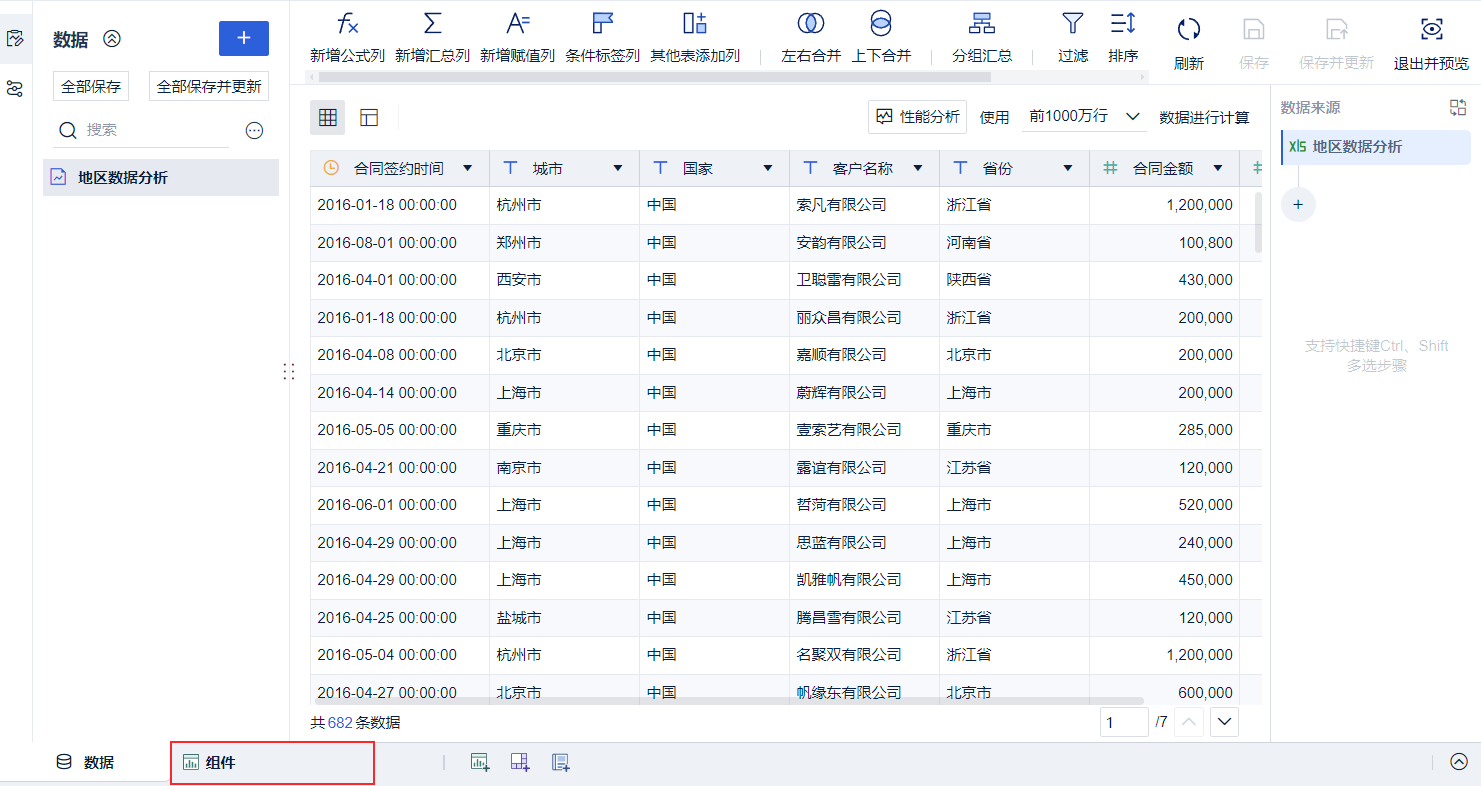Switch to table grid view

click(x=327, y=117)
